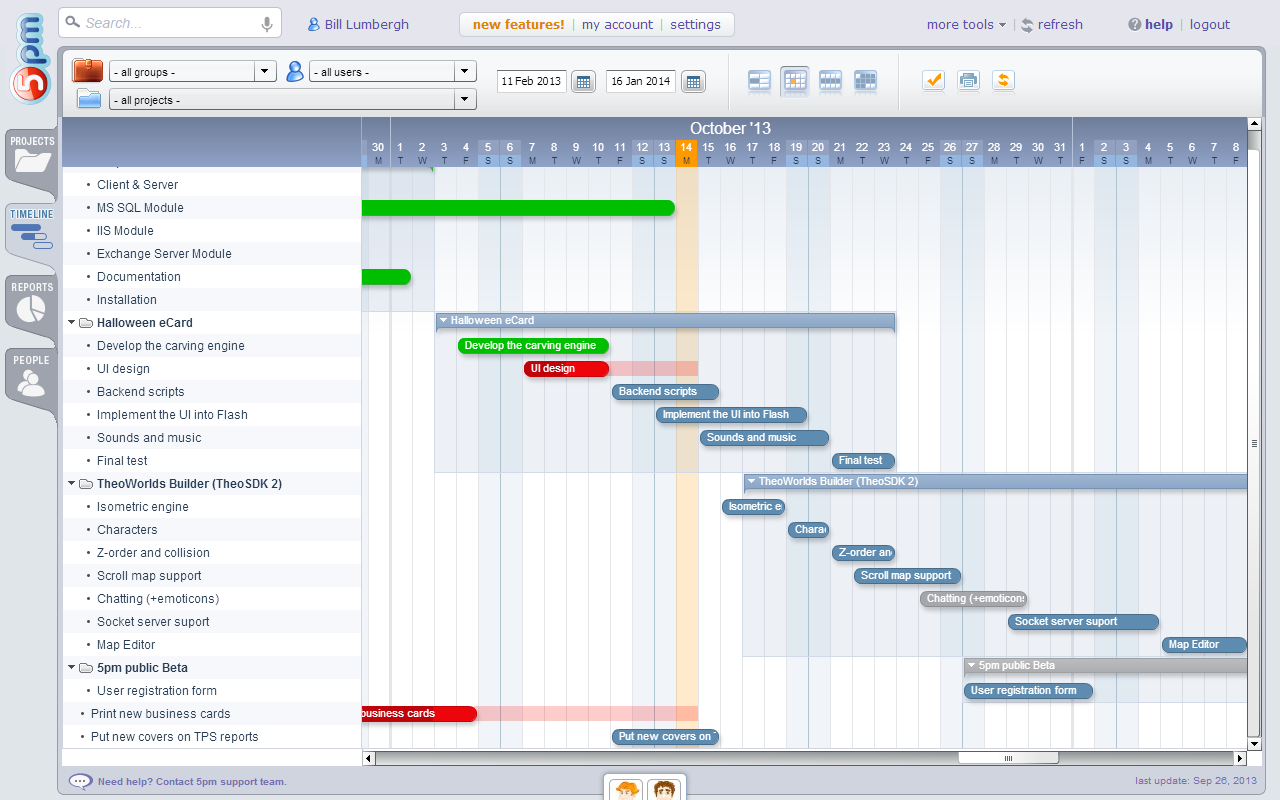Open the all groups dropdown
Screen dimensions: 1280x800
click(193, 72)
